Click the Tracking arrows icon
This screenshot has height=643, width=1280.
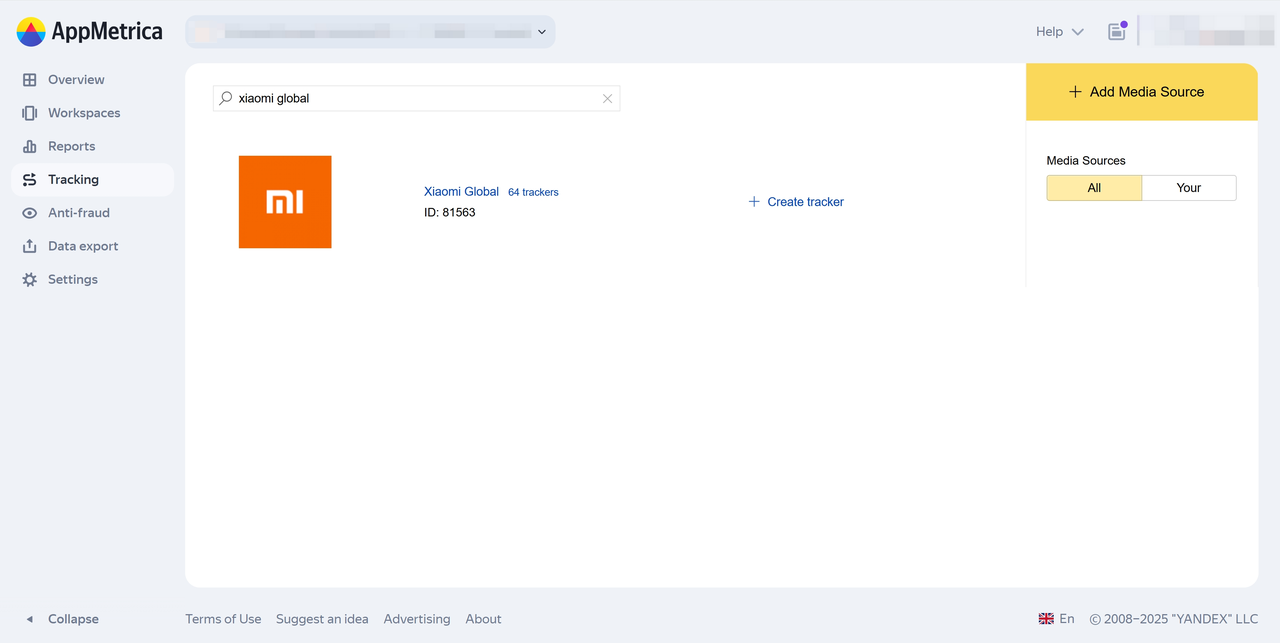[x=30, y=180]
